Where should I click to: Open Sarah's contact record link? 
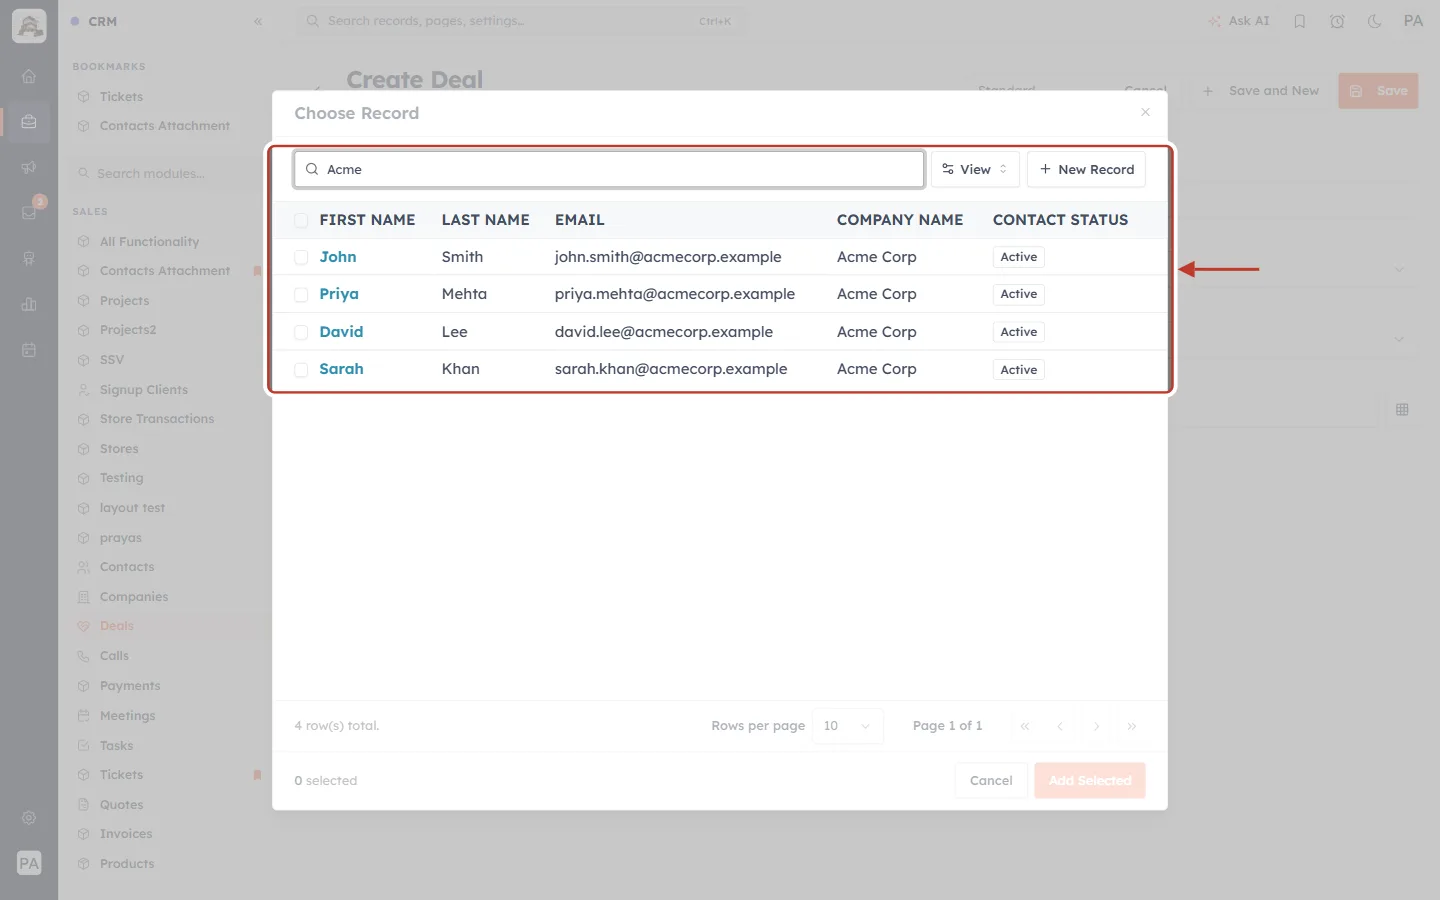pos(341,369)
